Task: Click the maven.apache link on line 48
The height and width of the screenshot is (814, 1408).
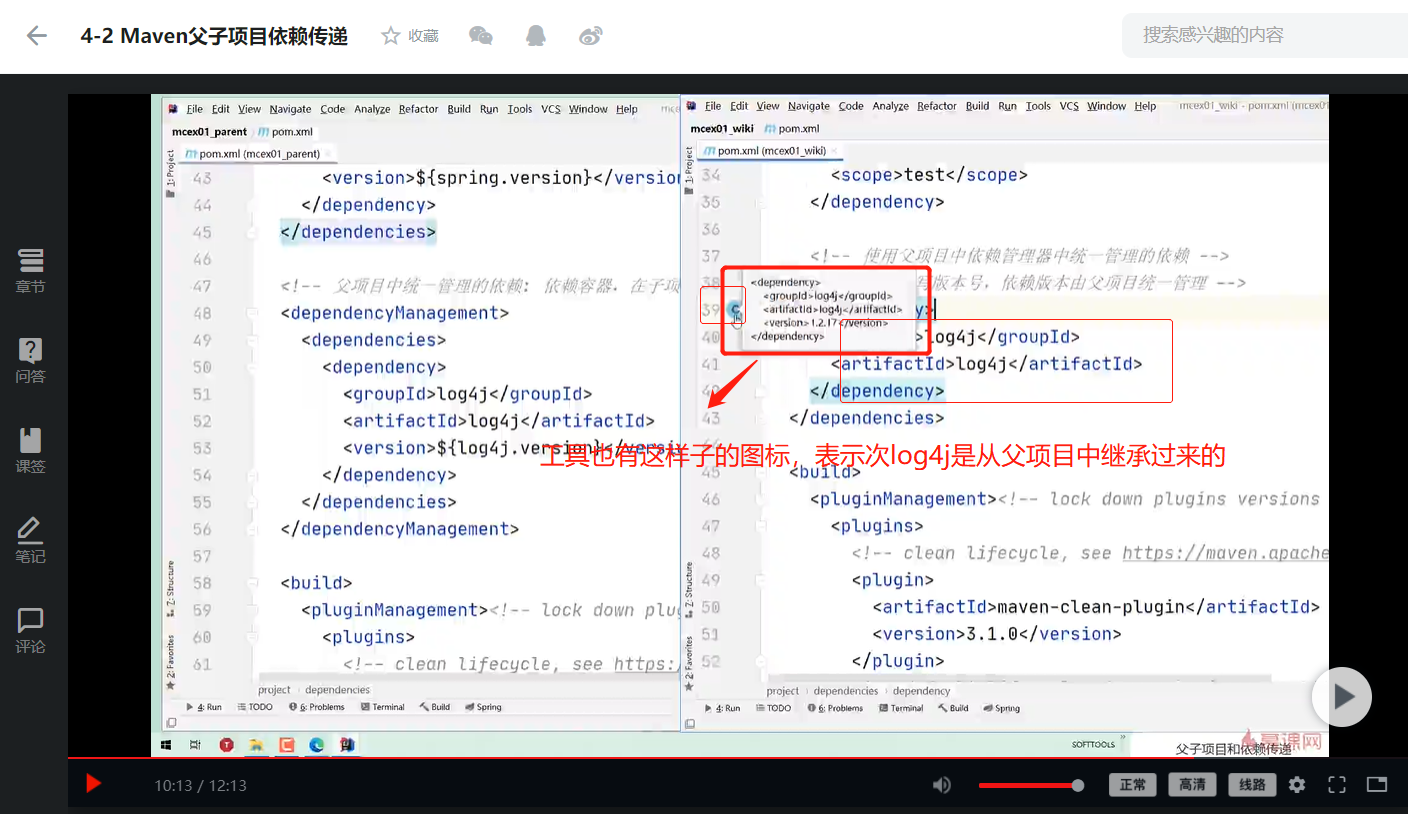Action: (x=1225, y=553)
